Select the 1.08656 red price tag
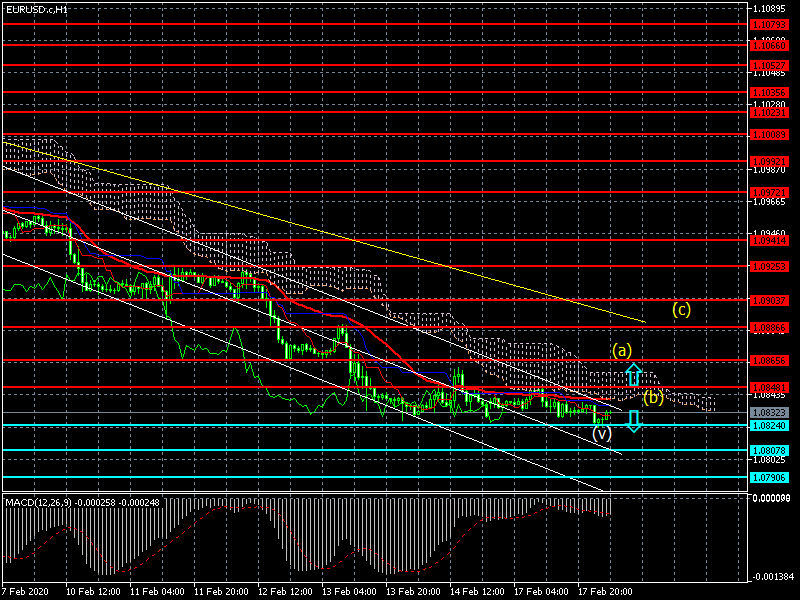The height and width of the screenshot is (600, 800). 770,361
